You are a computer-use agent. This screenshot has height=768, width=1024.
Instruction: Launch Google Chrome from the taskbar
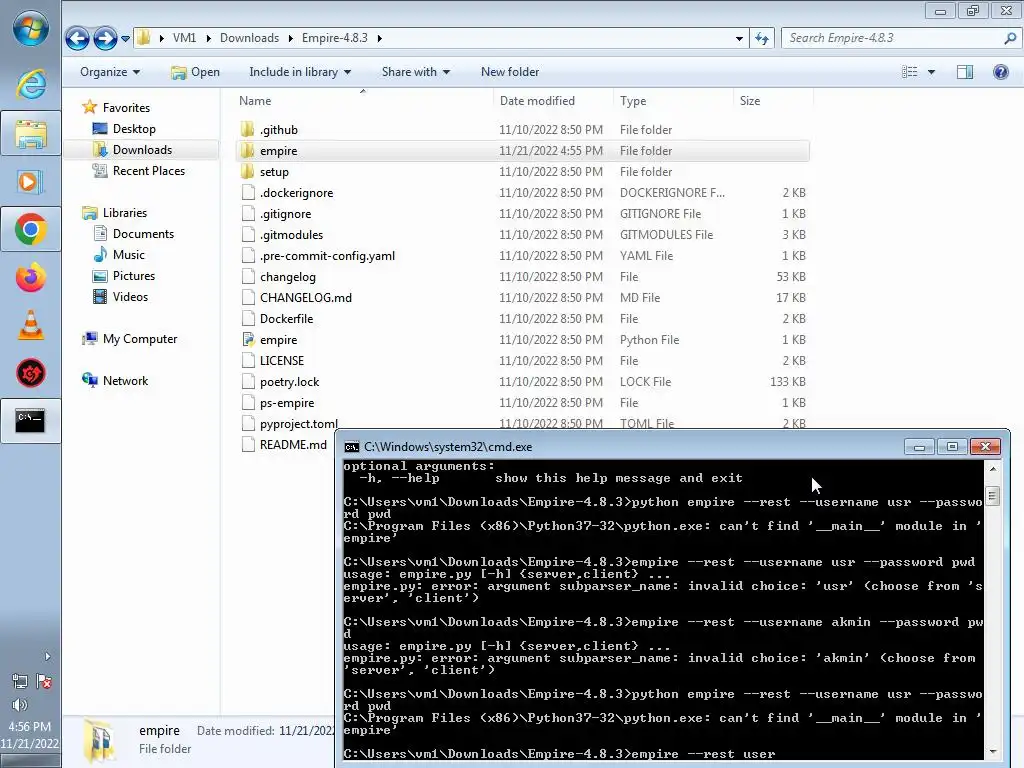point(31,229)
